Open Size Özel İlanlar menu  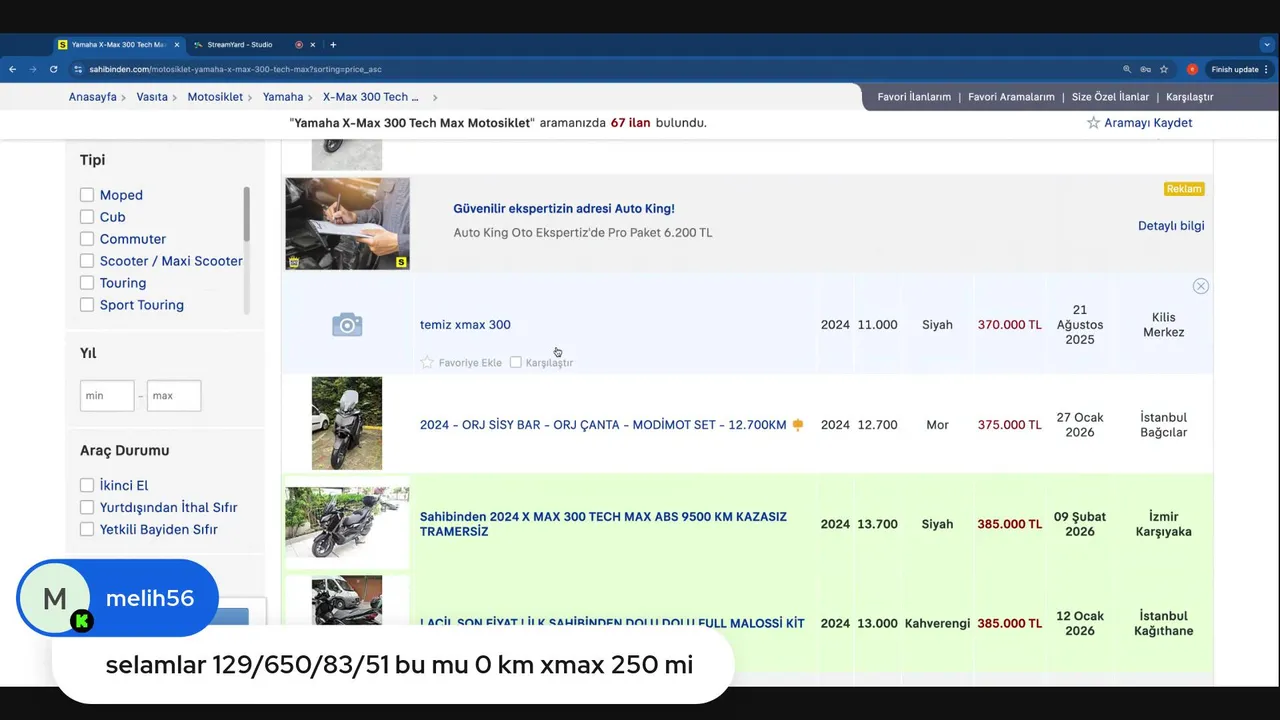[x=1110, y=97]
